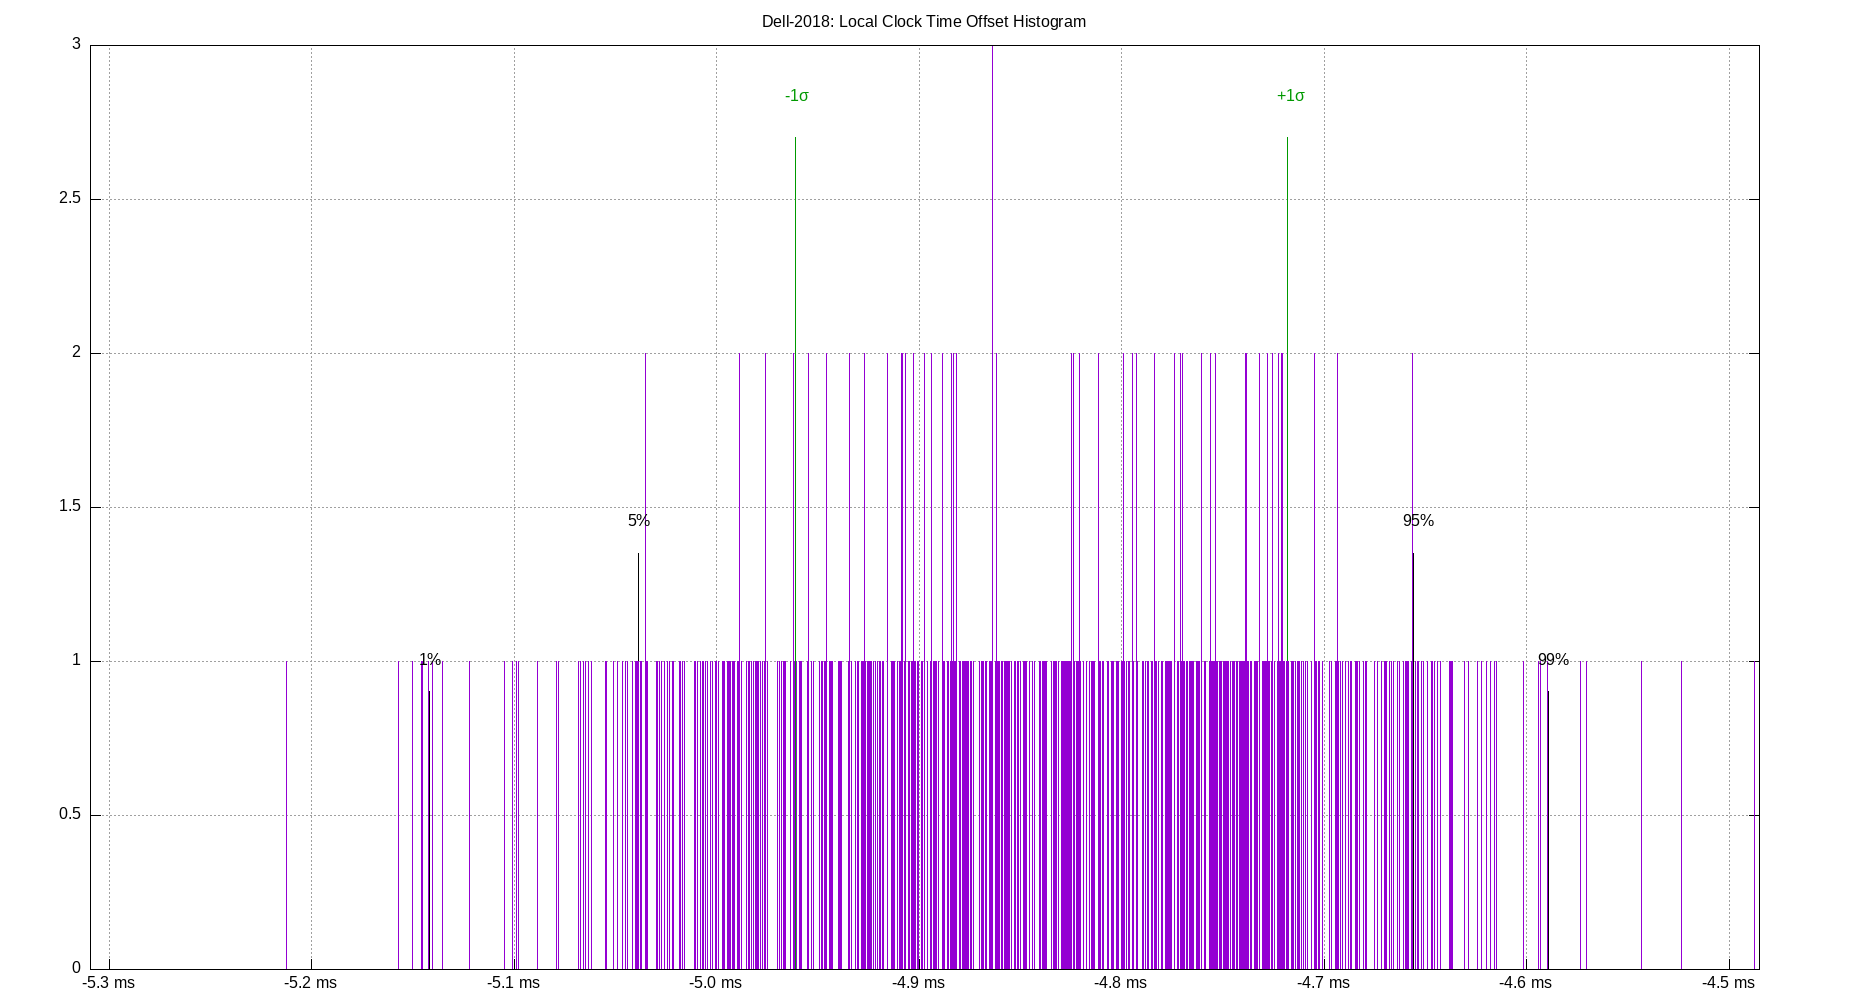Viewport: 1850px width, 1000px height.
Task: Click the -5.3 ms axis label
Action: (110, 982)
